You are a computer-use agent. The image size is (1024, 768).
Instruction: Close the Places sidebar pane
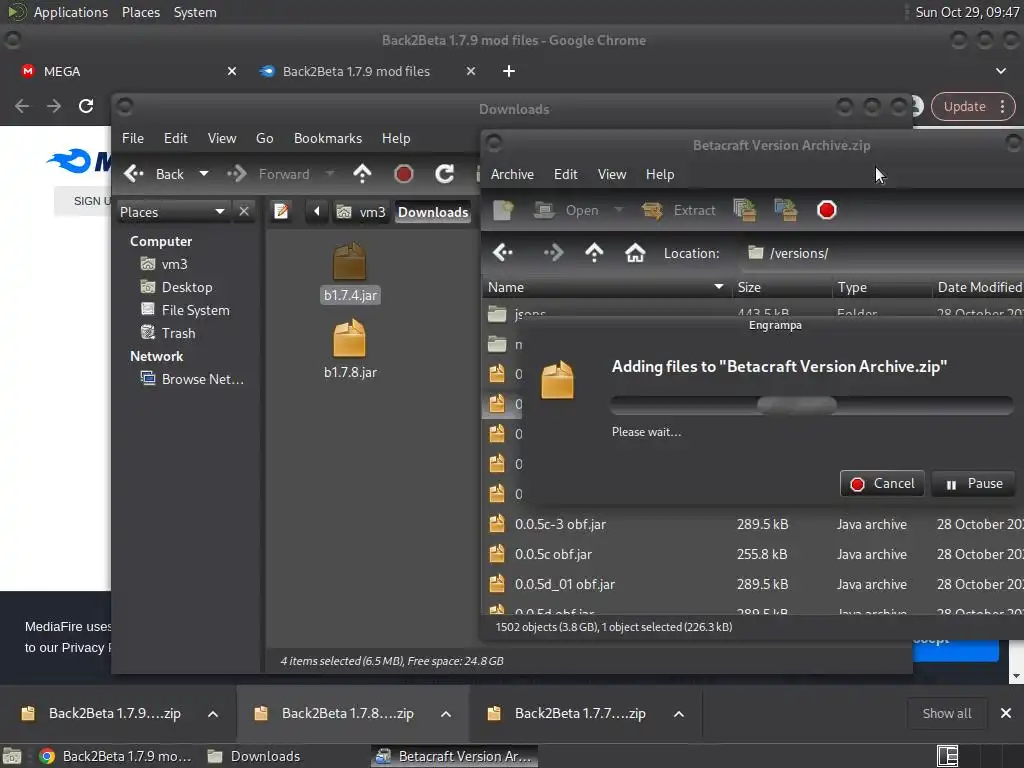(x=244, y=212)
